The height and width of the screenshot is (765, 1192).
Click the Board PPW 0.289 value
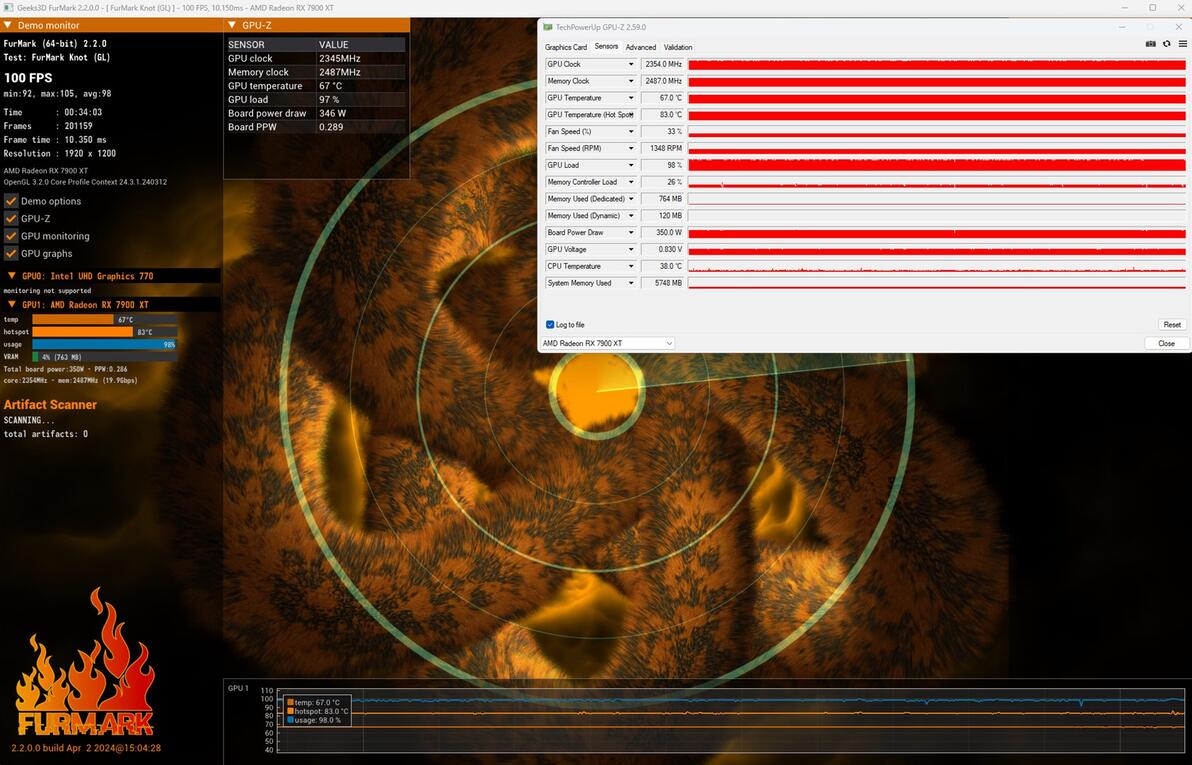point(331,127)
